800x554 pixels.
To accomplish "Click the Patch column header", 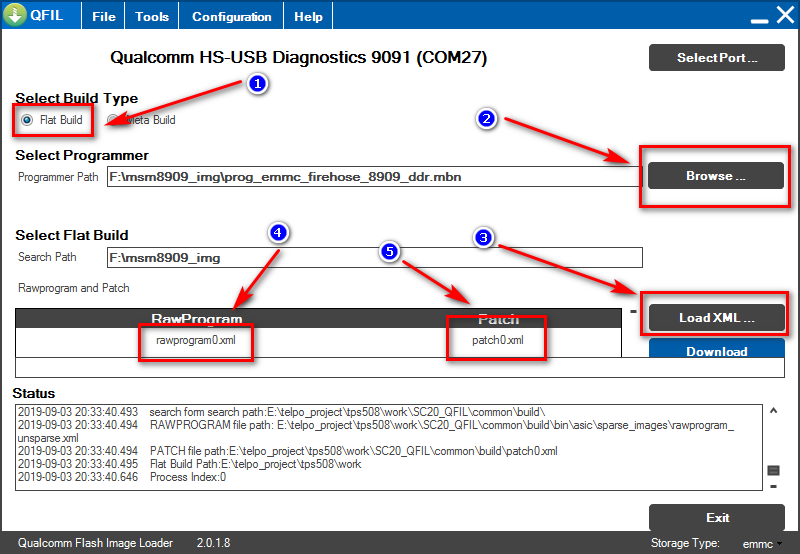I will 498,318.
